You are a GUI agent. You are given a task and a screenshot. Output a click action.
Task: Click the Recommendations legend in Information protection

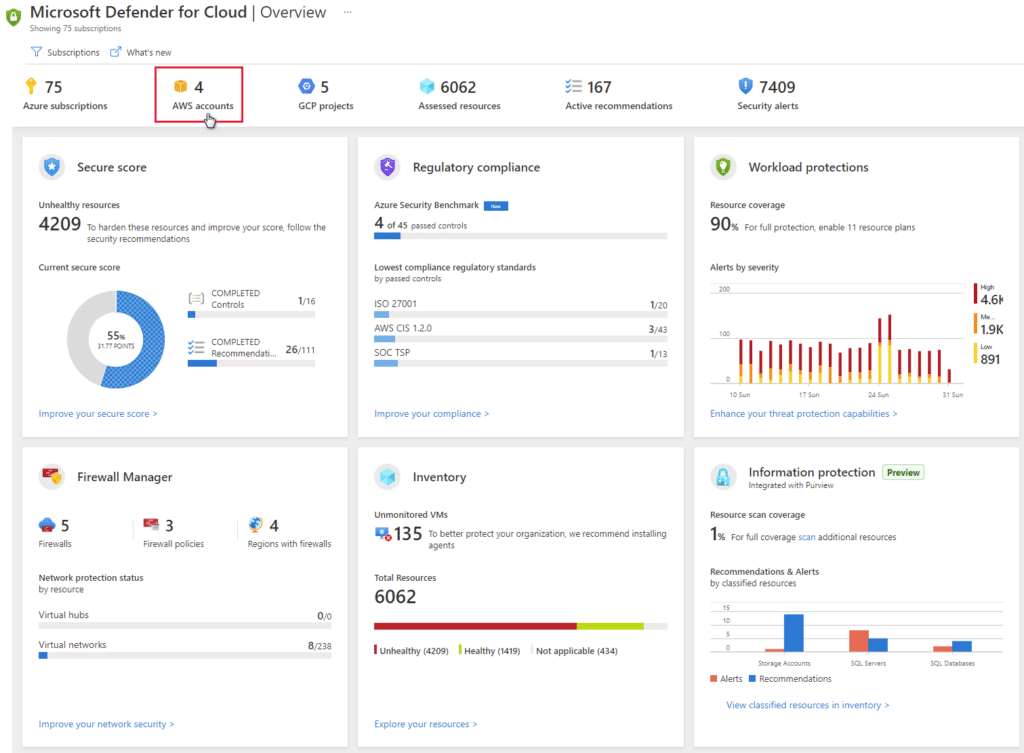(790, 679)
